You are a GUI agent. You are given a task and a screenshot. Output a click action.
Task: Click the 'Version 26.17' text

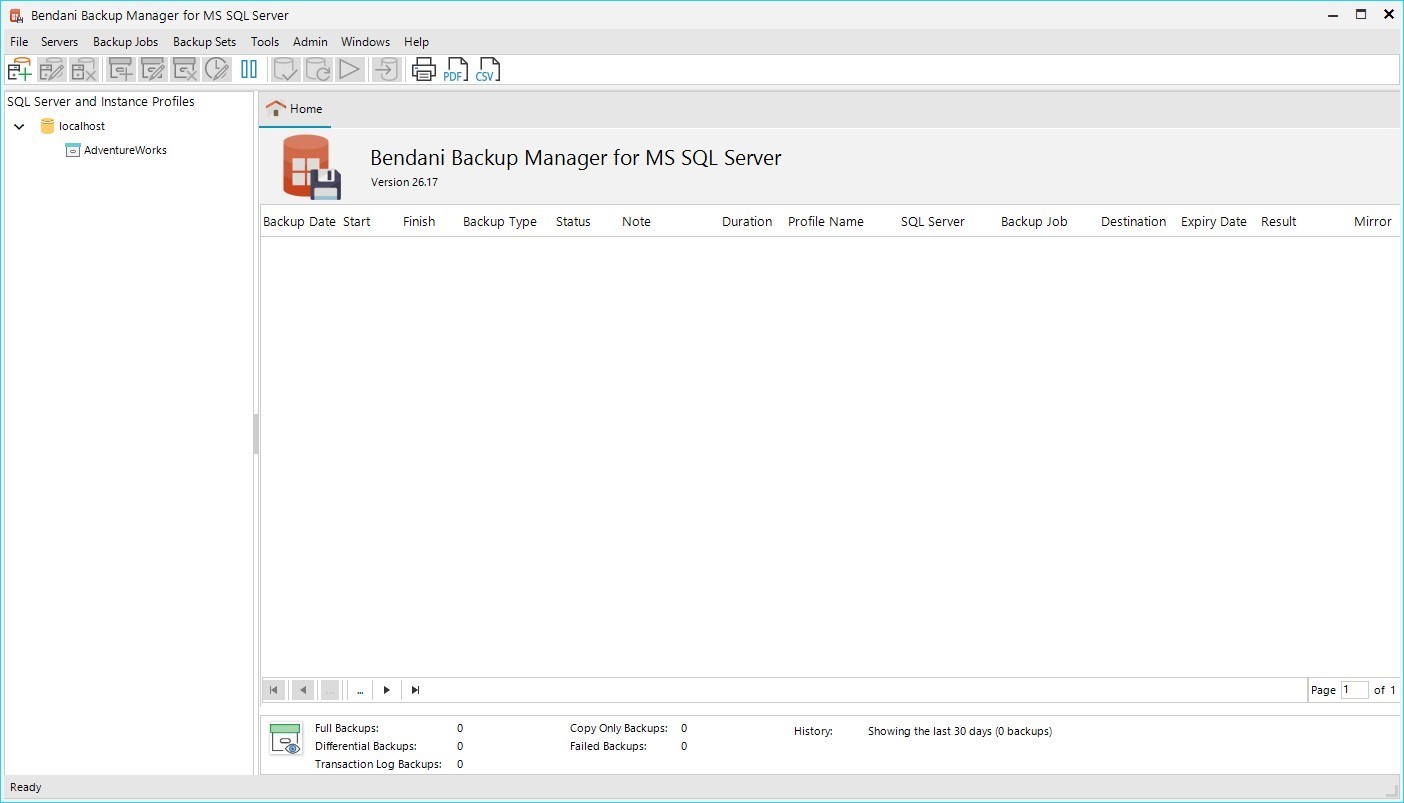coord(404,182)
